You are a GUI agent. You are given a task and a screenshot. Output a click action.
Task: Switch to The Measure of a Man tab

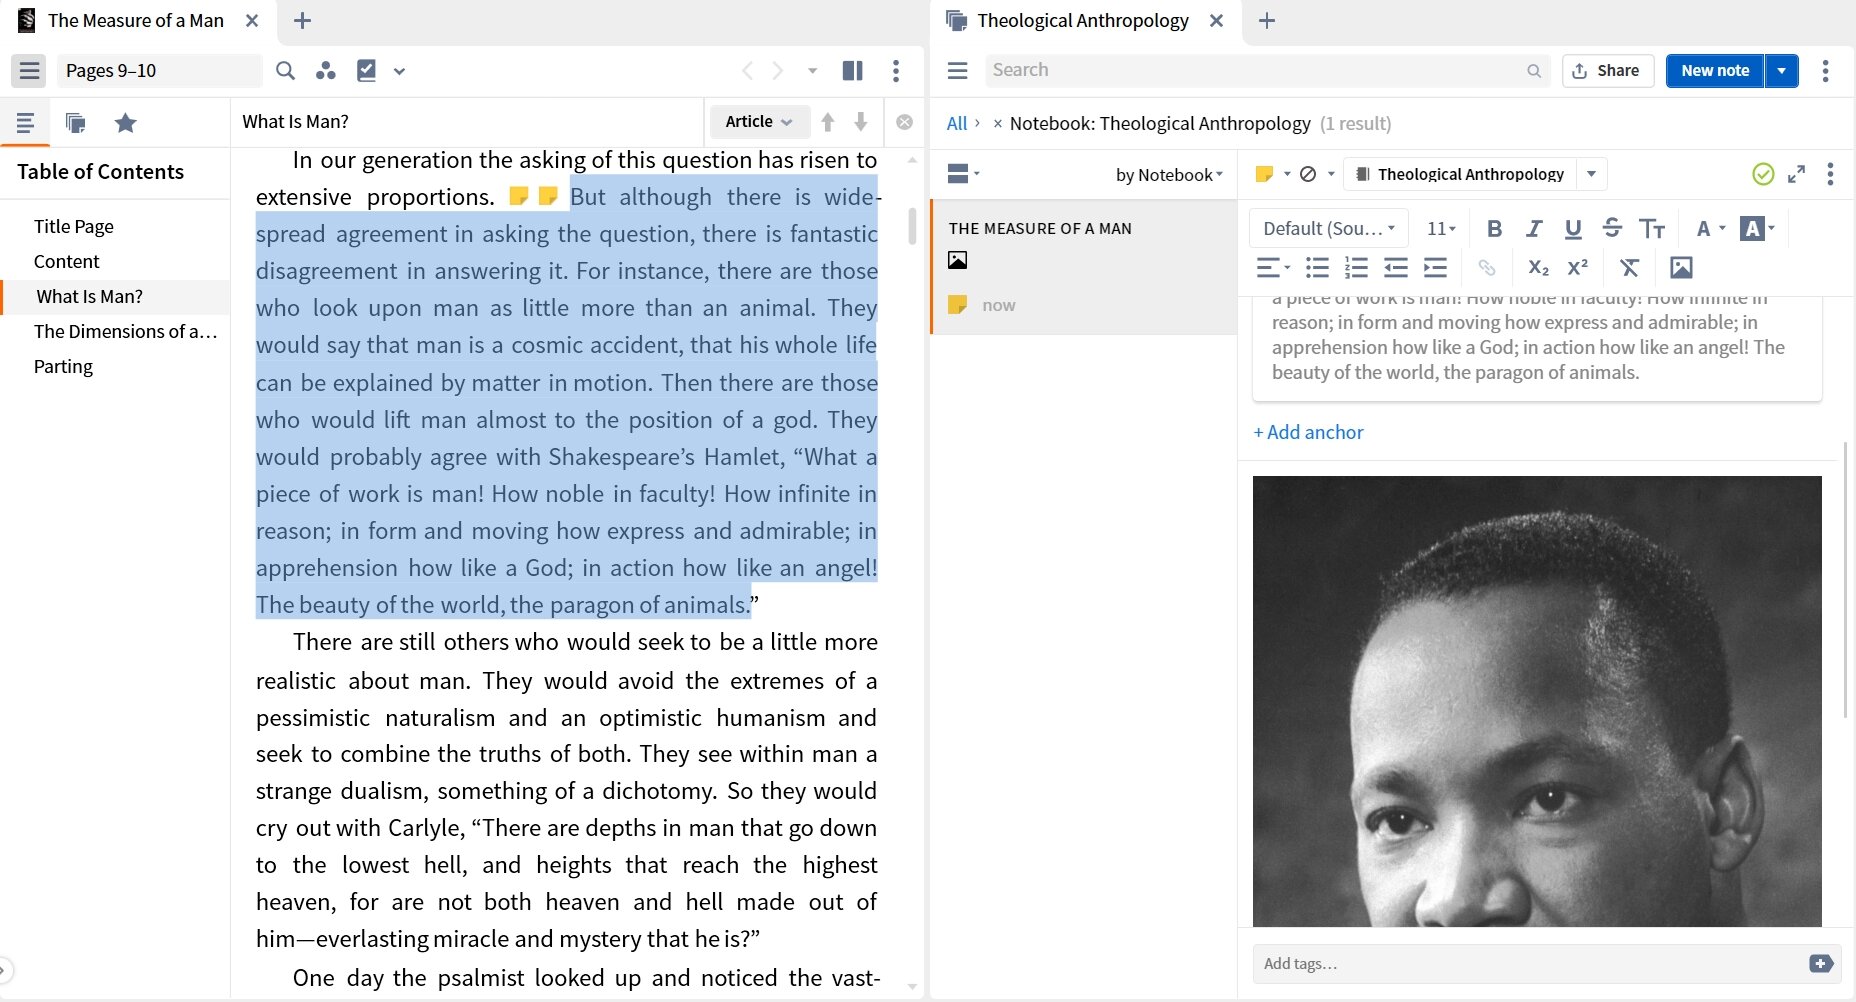pyautogui.click(x=135, y=20)
